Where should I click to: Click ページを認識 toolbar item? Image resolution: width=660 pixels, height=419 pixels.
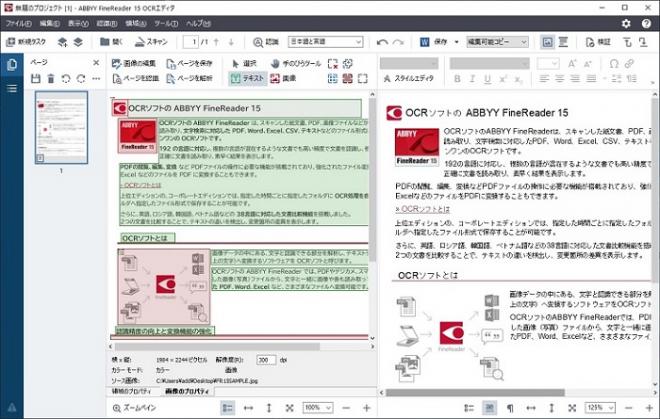point(136,78)
